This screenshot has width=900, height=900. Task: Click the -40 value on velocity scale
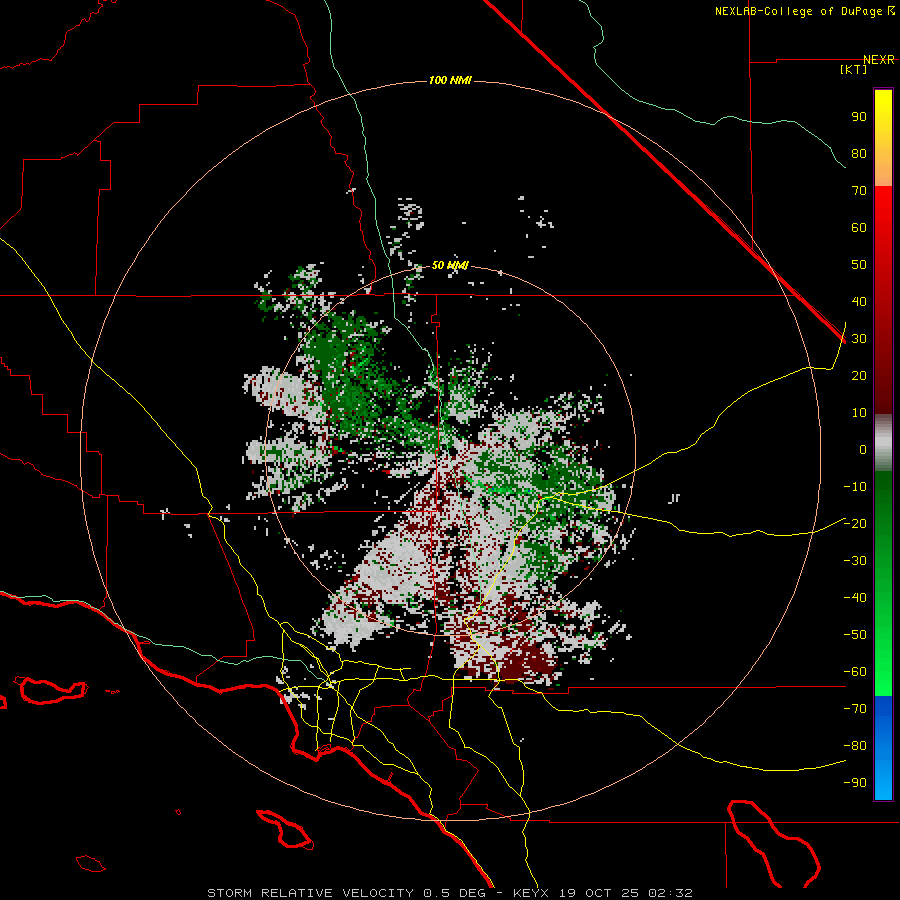855,598
